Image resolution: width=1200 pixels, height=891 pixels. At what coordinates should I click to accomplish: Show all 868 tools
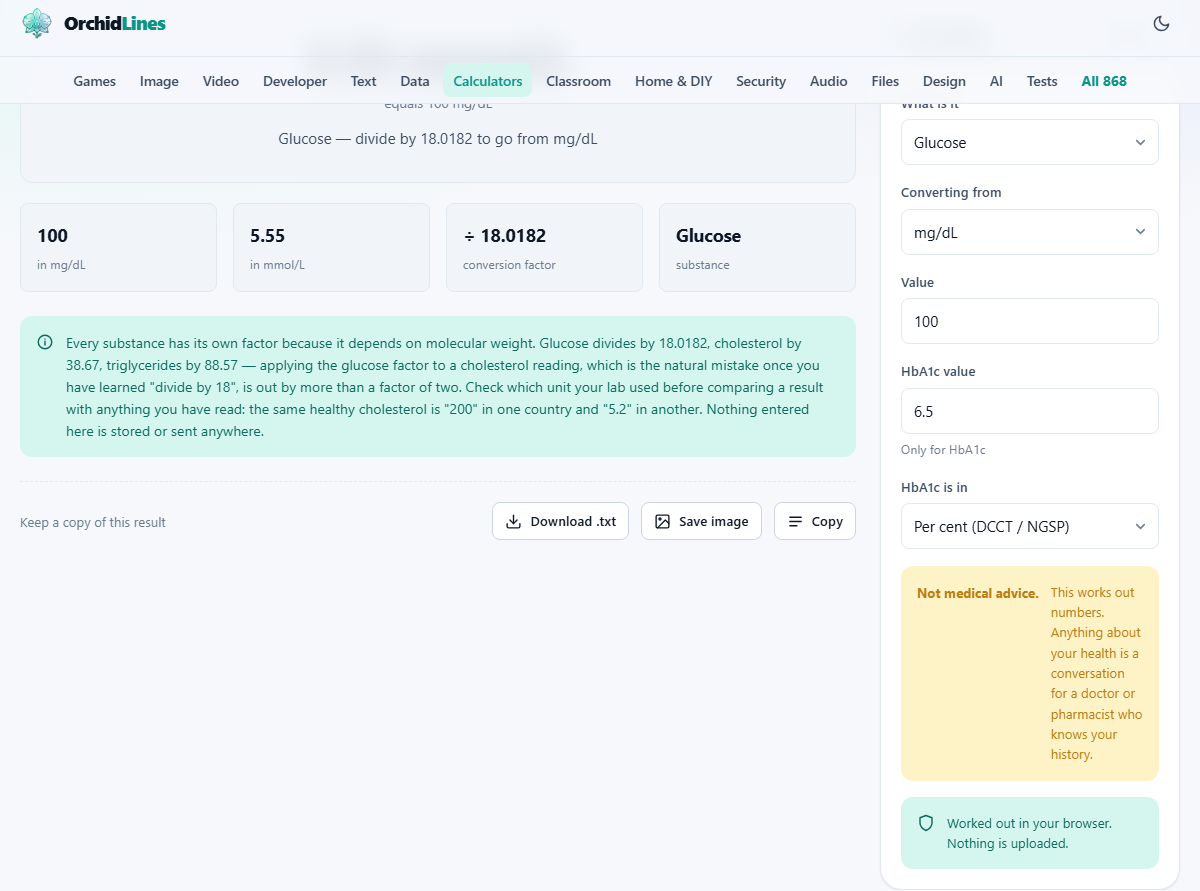1104,81
